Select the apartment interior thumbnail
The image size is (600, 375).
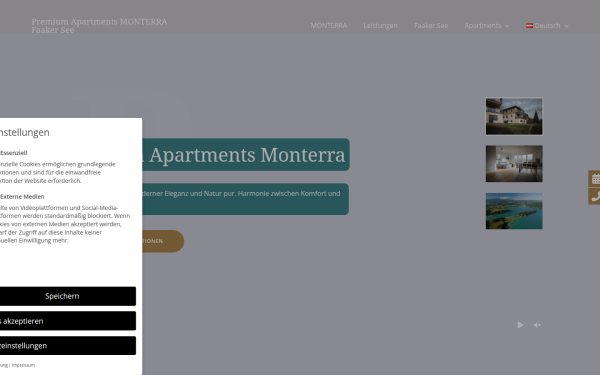pos(514,164)
